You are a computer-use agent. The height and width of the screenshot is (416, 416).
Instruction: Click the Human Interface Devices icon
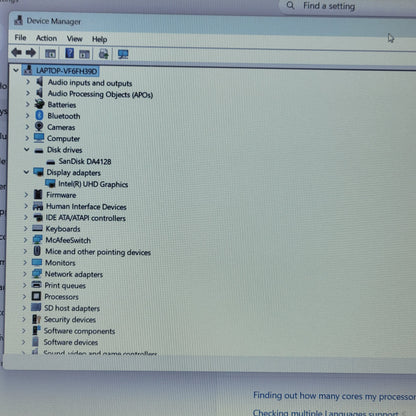38,206
